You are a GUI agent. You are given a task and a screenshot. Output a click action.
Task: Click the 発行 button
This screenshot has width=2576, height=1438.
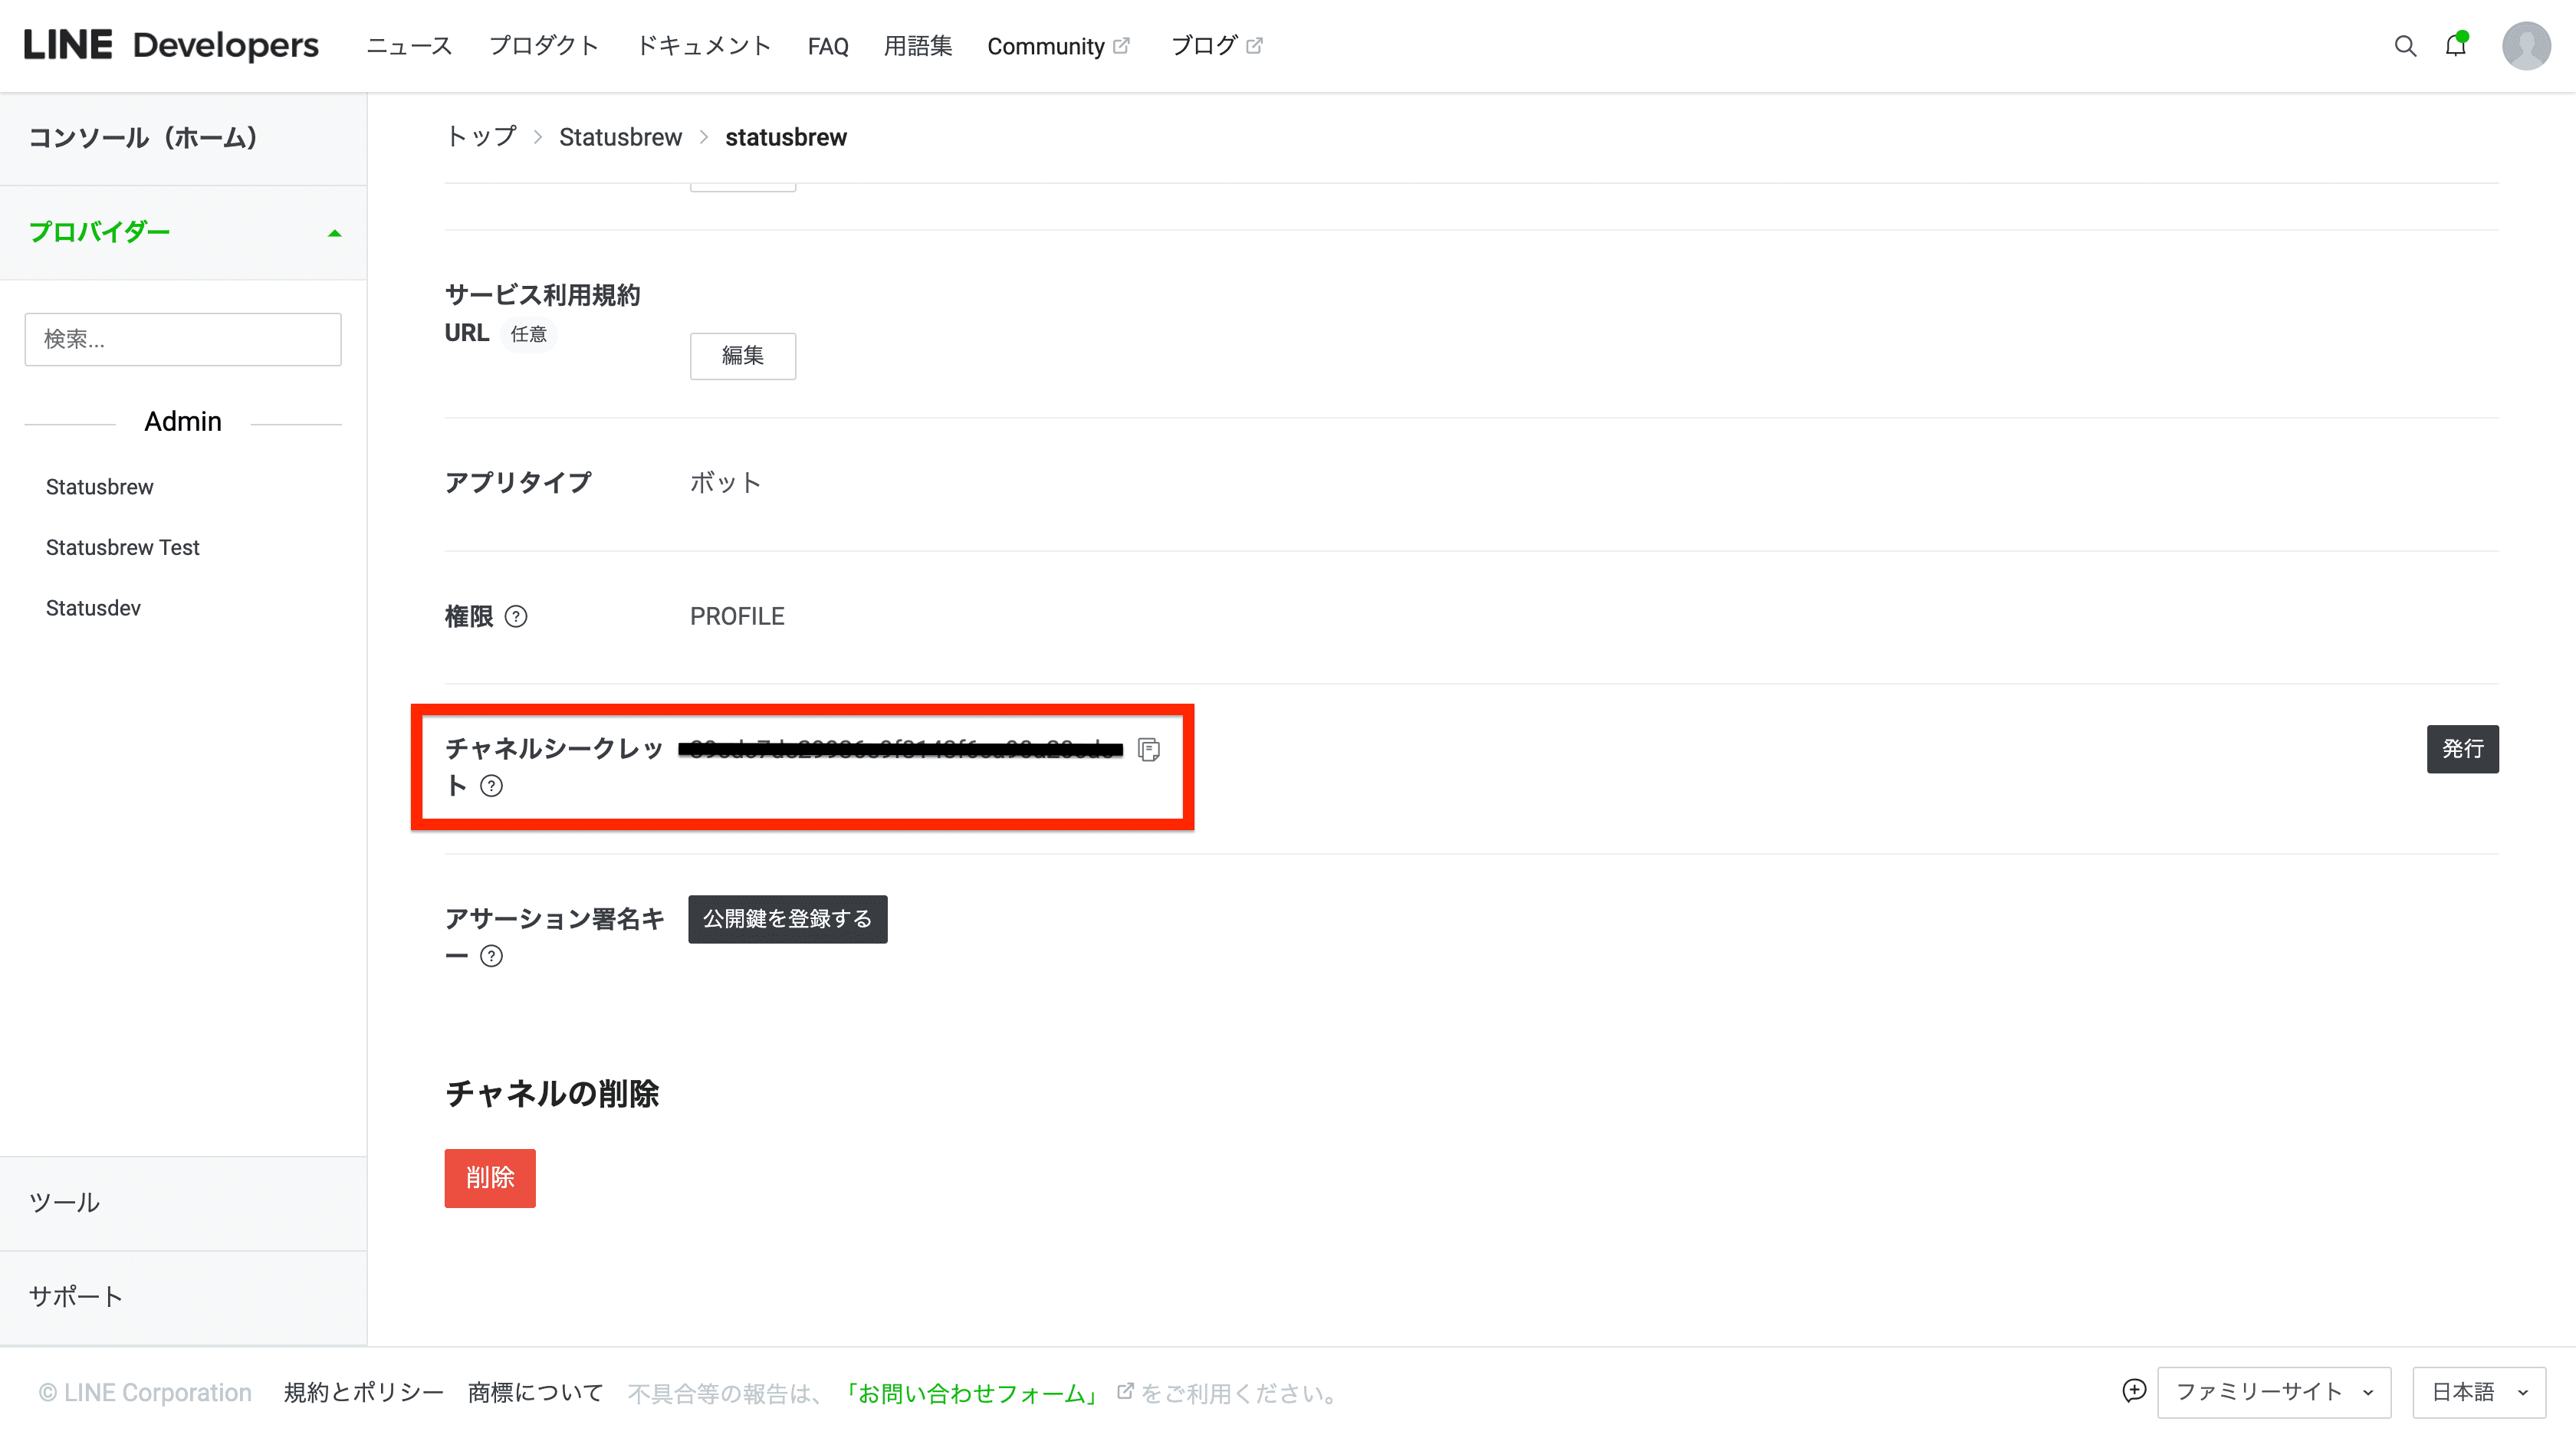(x=2462, y=749)
